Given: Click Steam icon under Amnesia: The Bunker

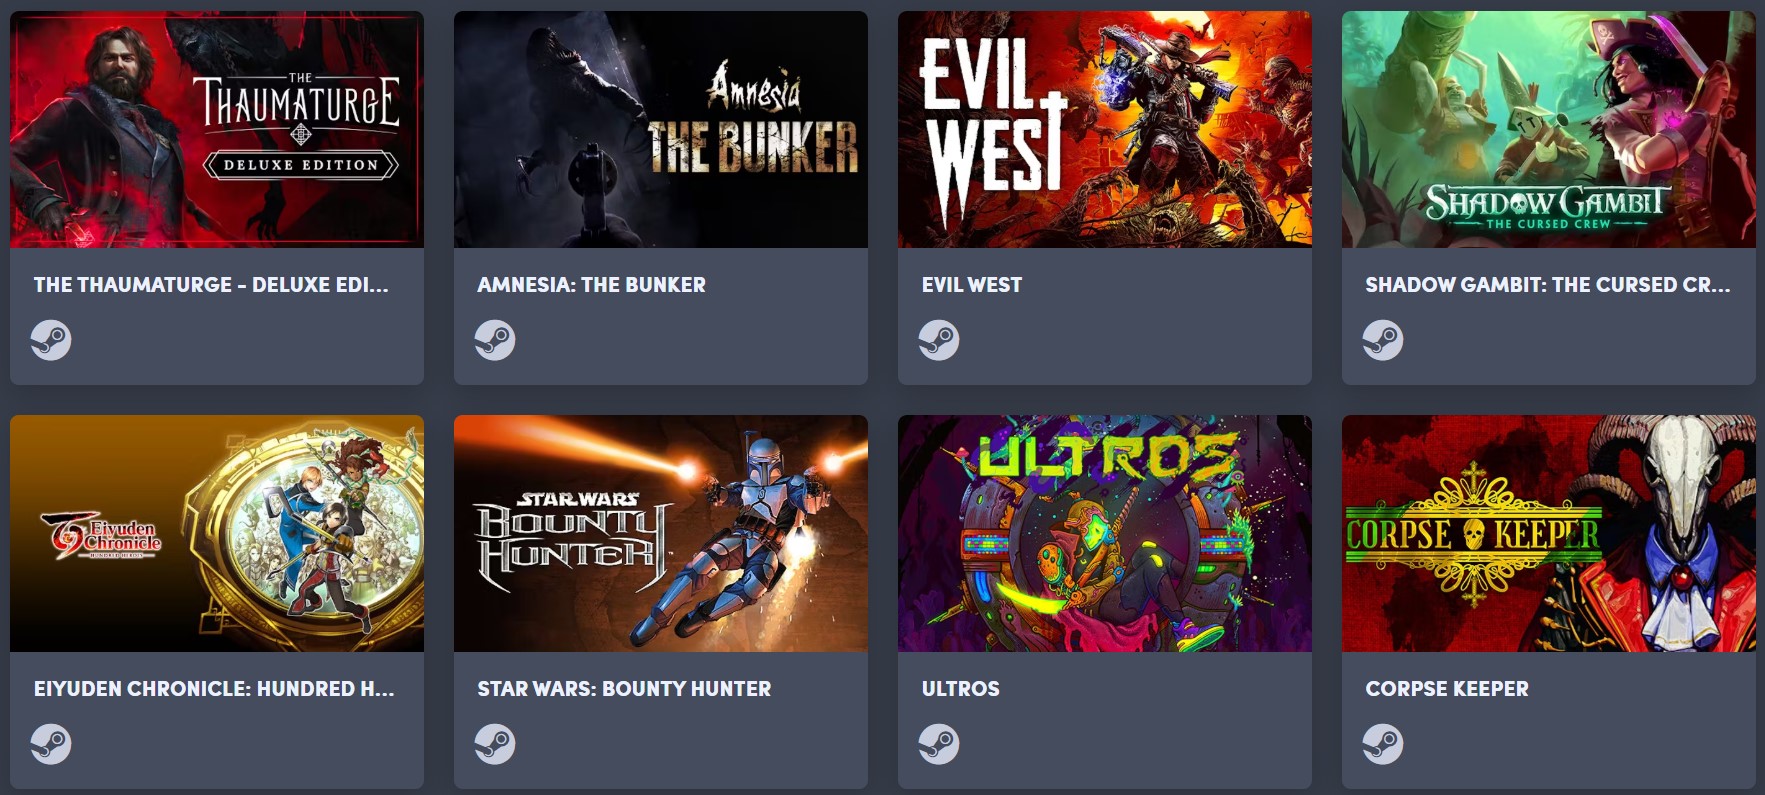Looking at the screenshot, I should click(x=495, y=340).
